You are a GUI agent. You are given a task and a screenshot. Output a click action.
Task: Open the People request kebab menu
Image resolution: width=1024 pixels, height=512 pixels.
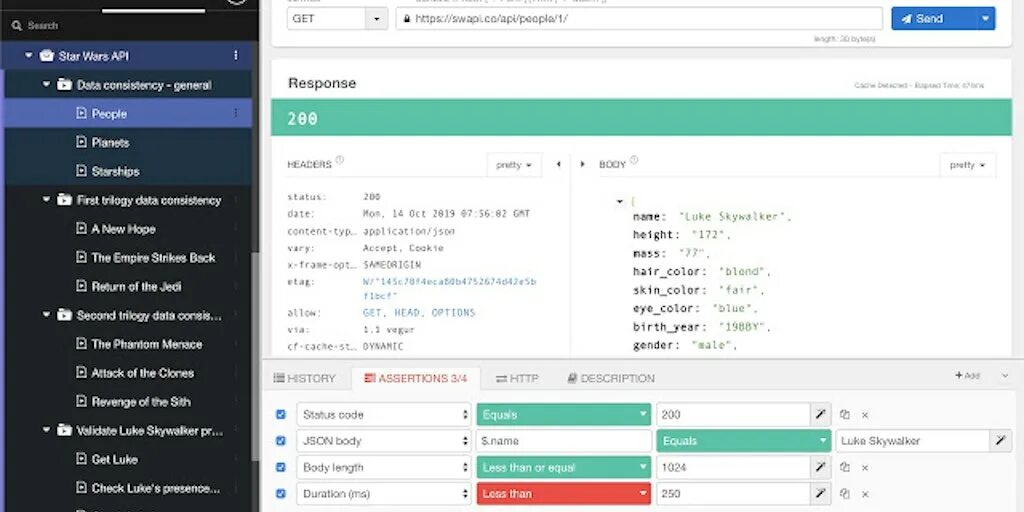pyautogui.click(x=236, y=114)
